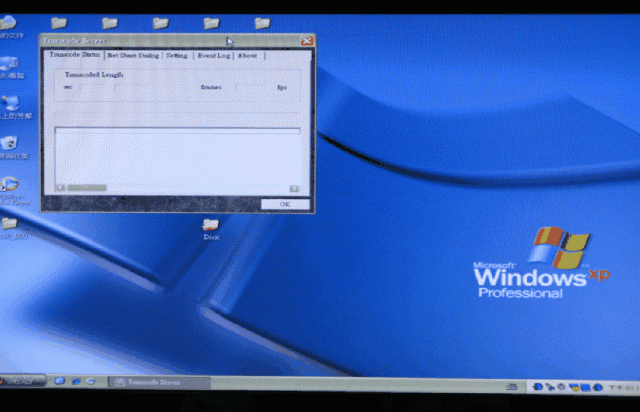The image size is (640, 412).
Task: Click the third Quick Launch icon on the taskbar
Action: [x=90, y=381]
